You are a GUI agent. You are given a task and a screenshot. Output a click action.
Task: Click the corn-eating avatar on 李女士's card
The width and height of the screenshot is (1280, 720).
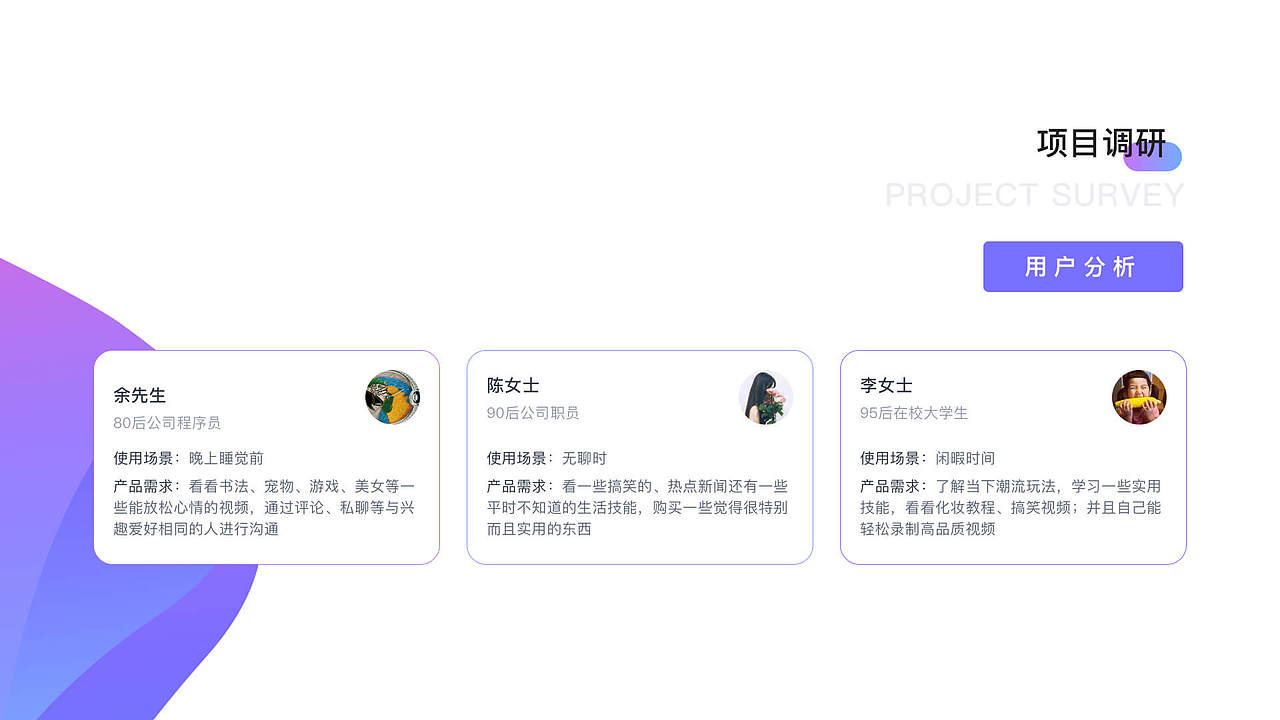click(x=1139, y=397)
